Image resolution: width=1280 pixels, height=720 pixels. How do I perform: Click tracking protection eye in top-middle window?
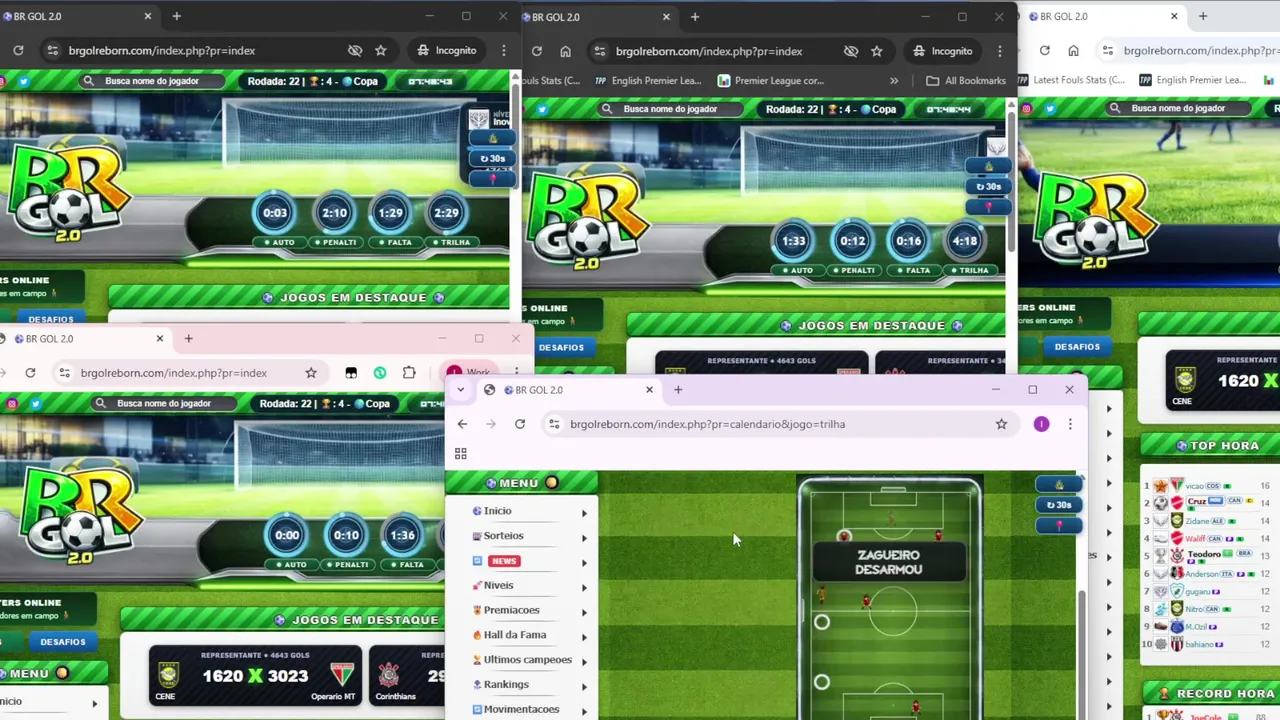click(851, 51)
